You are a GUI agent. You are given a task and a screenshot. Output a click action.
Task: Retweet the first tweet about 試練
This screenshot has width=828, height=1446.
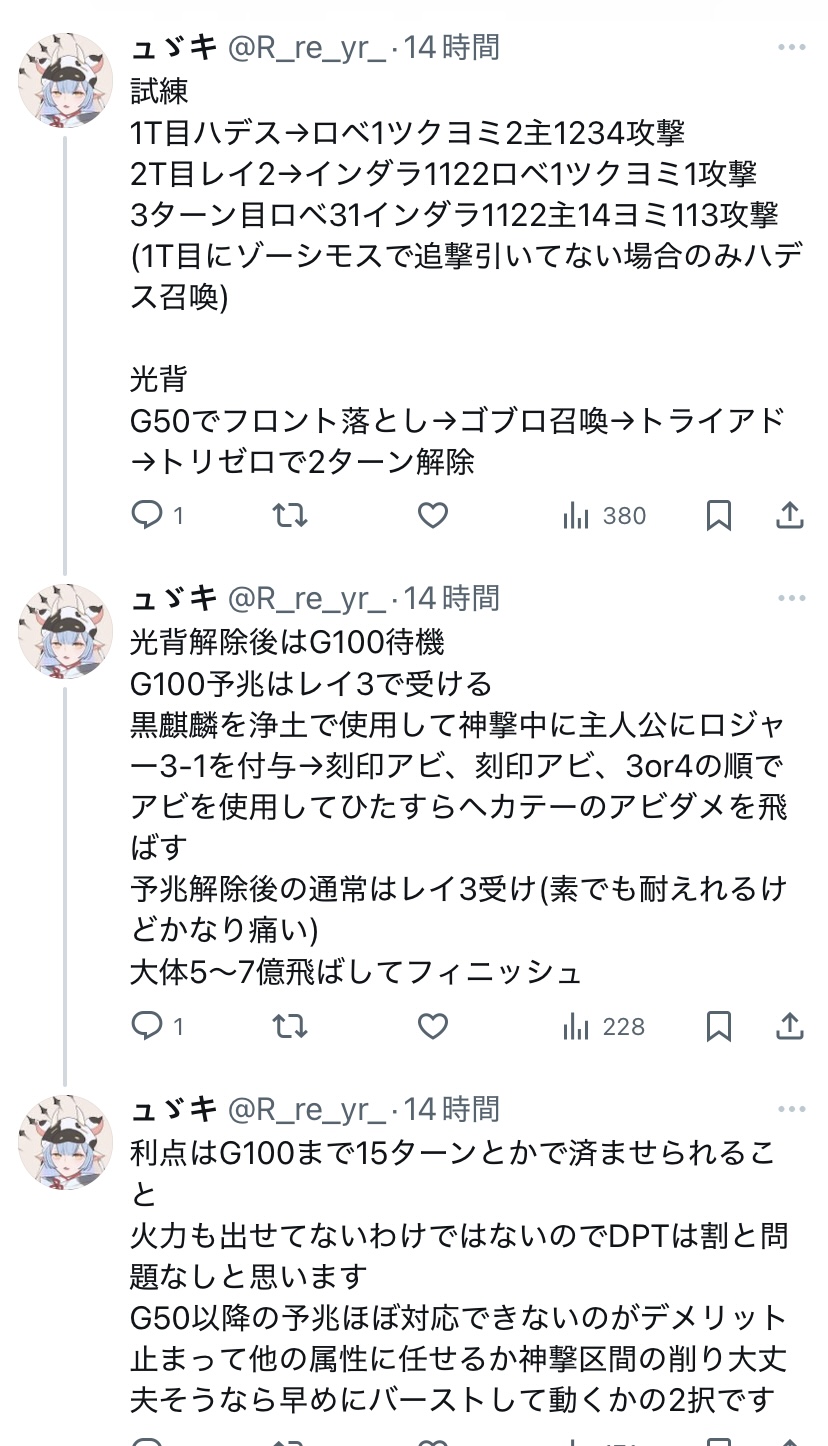(290, 515)
